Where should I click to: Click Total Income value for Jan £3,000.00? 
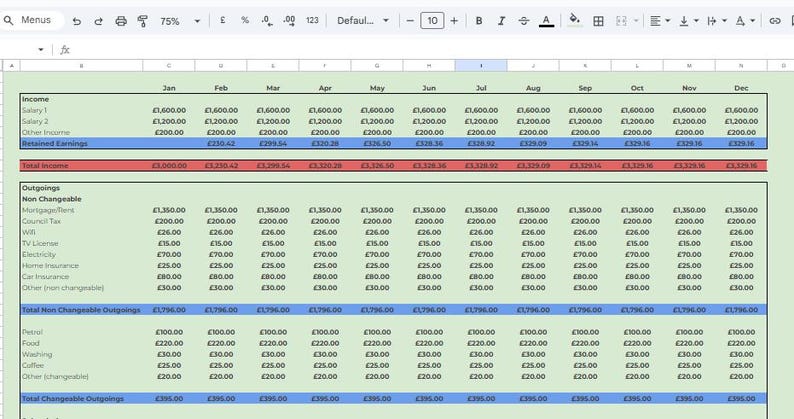coord(169,166)
